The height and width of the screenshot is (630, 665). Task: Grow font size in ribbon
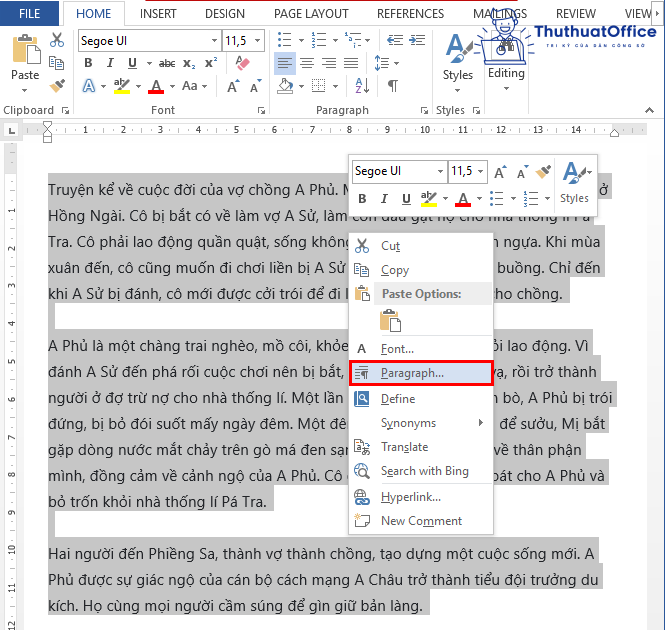(233, 86)
